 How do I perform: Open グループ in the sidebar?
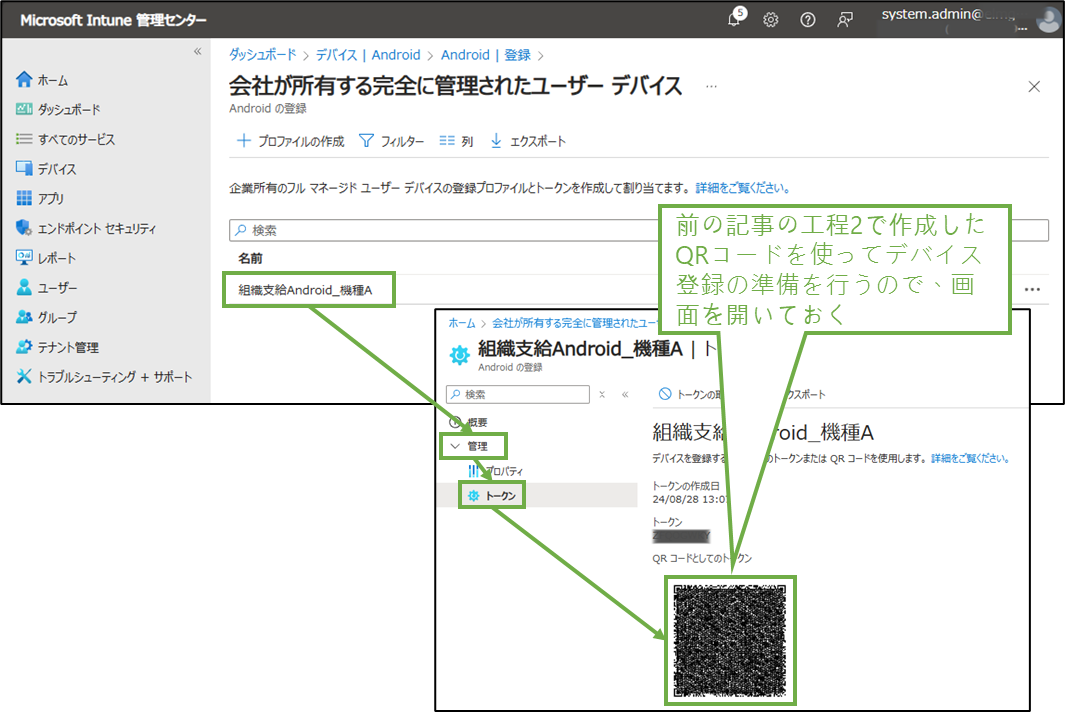[46, 317]
